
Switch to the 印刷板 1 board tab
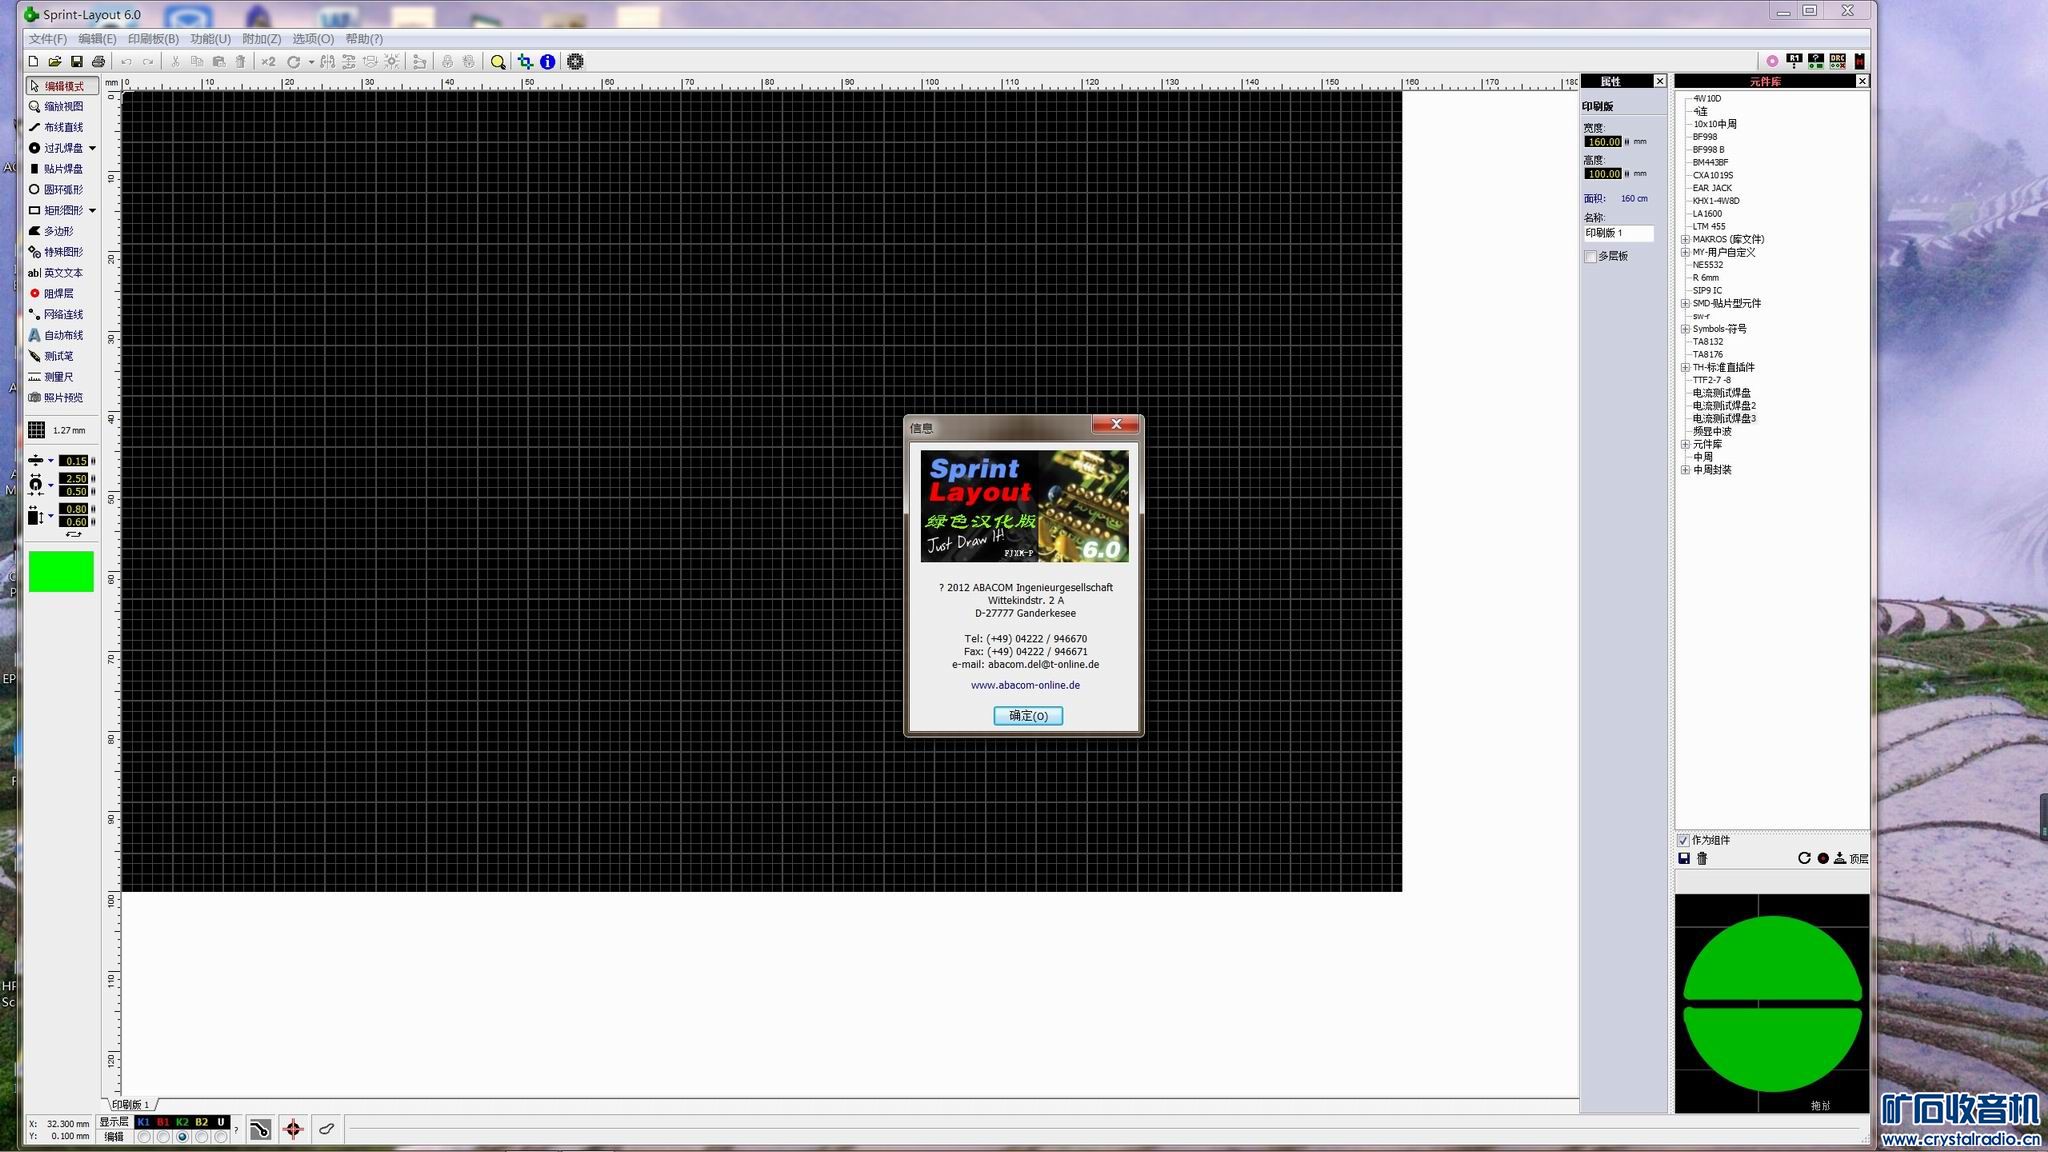[131, 1104]
